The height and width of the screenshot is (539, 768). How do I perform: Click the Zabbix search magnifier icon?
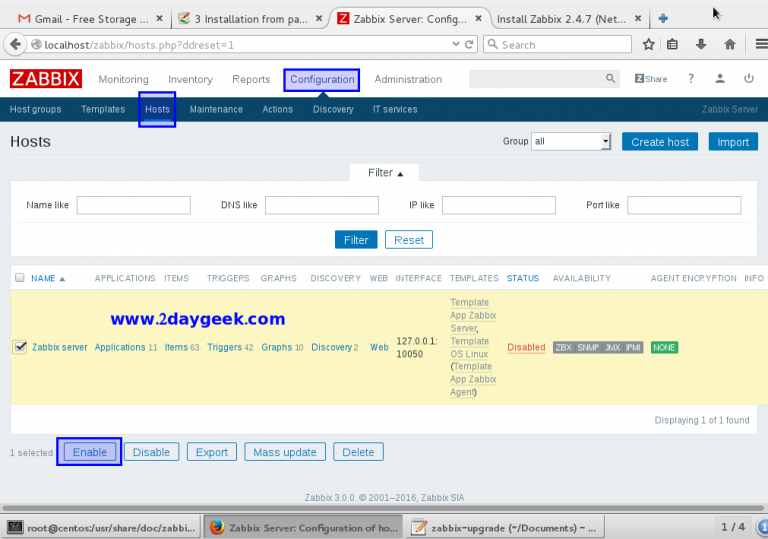pos(611,79)
